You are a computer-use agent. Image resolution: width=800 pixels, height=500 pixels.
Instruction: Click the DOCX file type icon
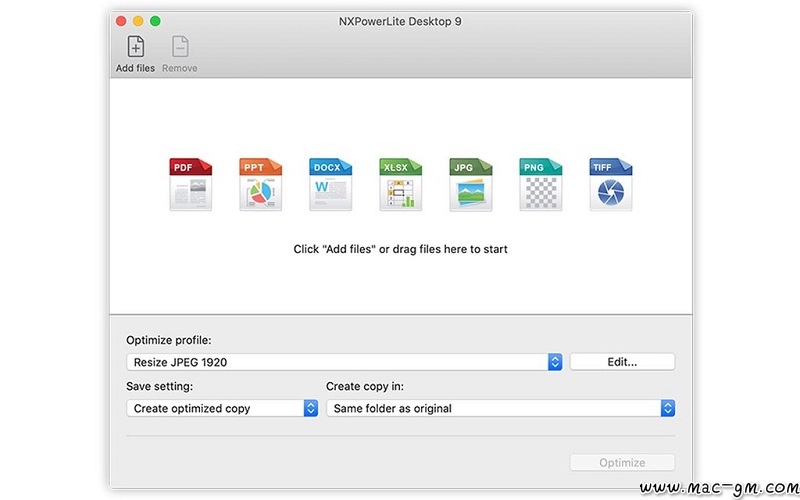pos(330,184)
